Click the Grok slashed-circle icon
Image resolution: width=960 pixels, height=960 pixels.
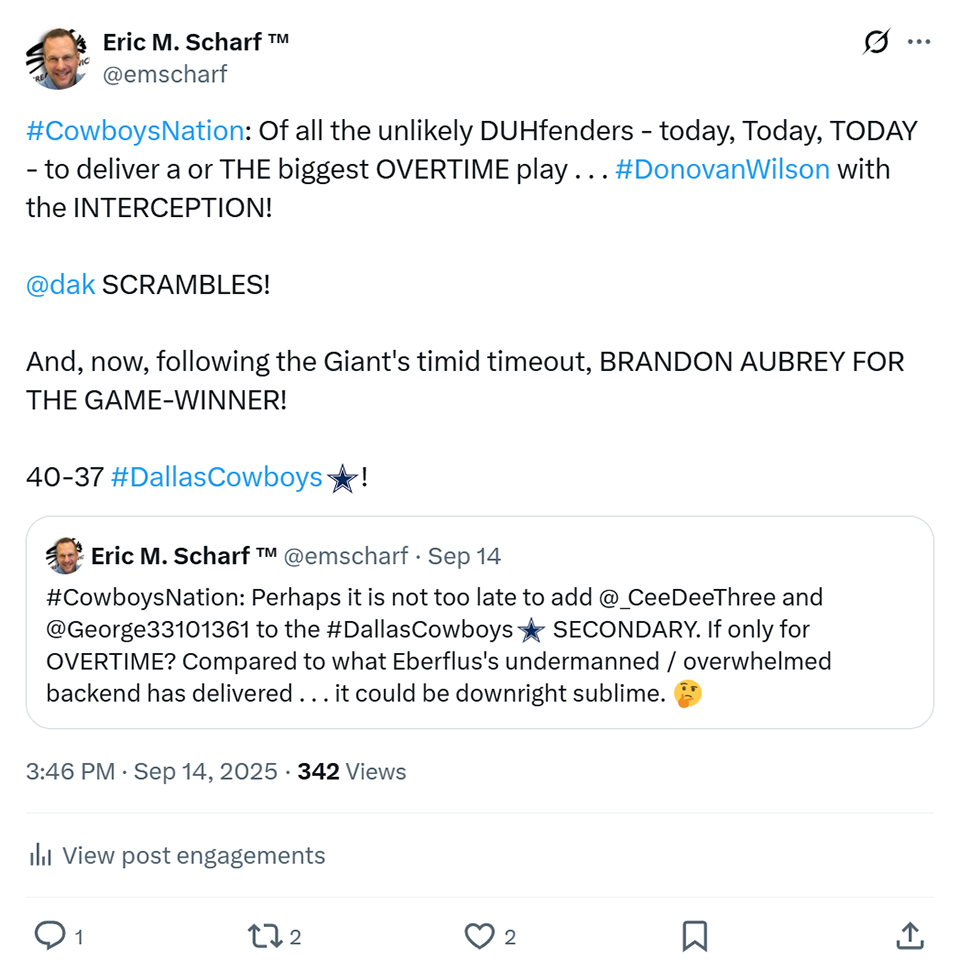coord(876,42)
